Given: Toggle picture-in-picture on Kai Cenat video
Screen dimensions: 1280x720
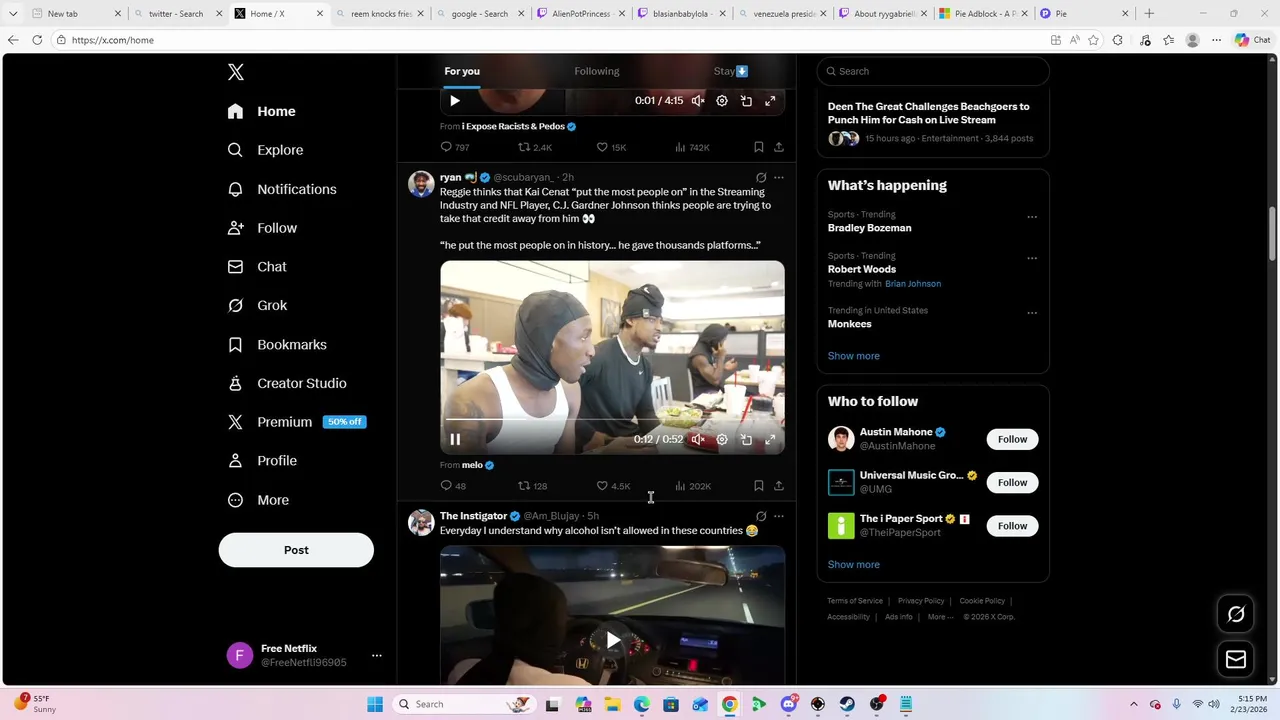Looking at the screenshot, I should [x=746, y=439].
